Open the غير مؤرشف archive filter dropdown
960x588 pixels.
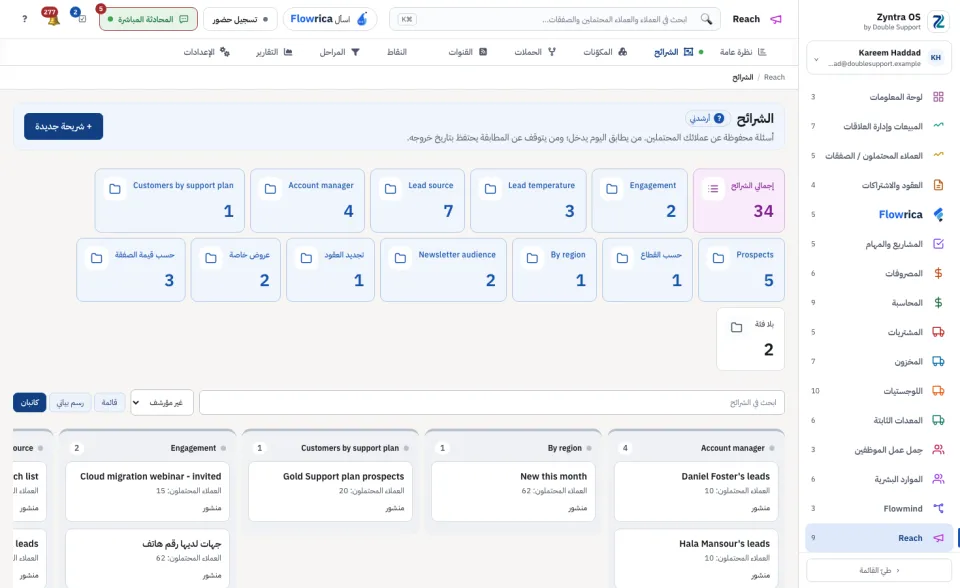point(162,402)
